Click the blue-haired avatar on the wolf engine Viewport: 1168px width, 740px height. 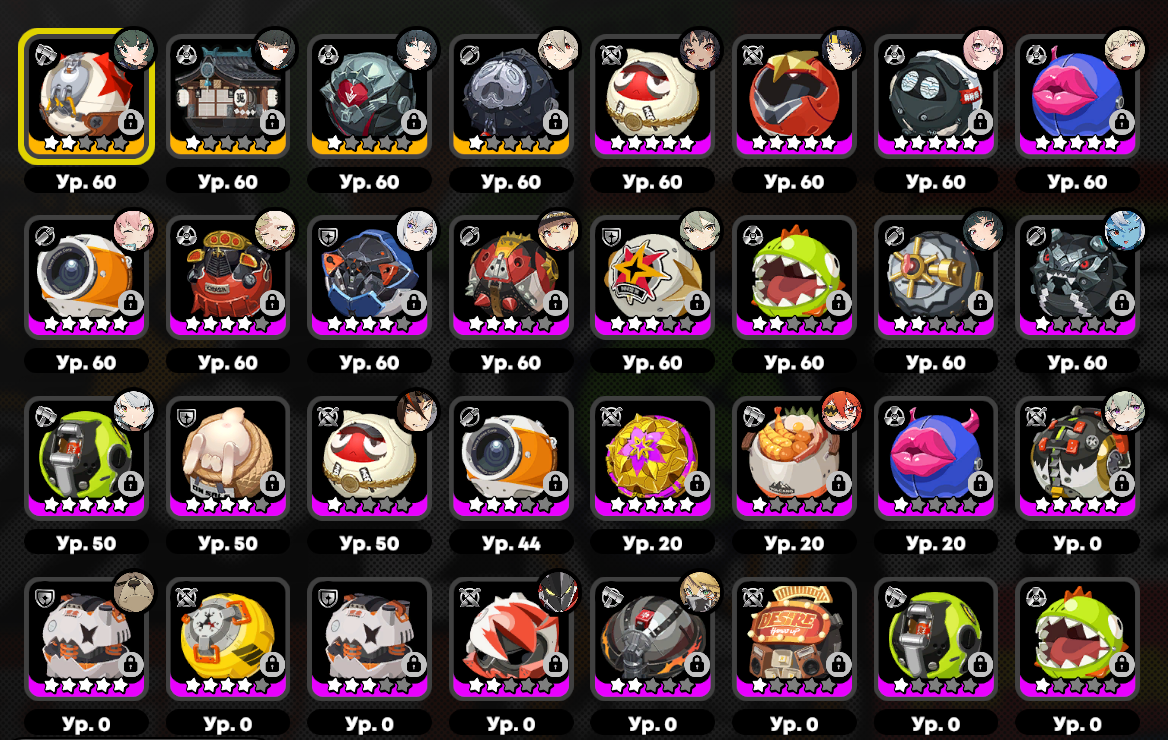pos(1124,232)
